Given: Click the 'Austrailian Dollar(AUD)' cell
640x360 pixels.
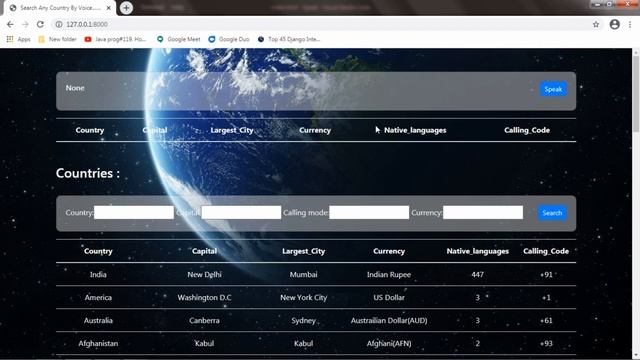Looking at the screenshot, I should coord(389,320).
